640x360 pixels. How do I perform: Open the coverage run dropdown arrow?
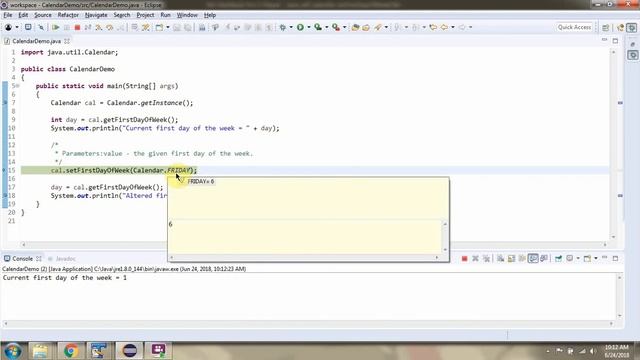pos(327,27)
